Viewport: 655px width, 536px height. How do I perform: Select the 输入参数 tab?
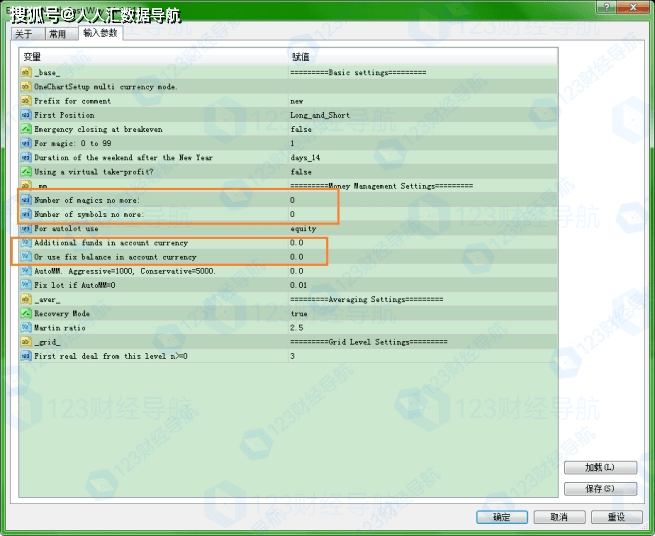tap(100, 33)
